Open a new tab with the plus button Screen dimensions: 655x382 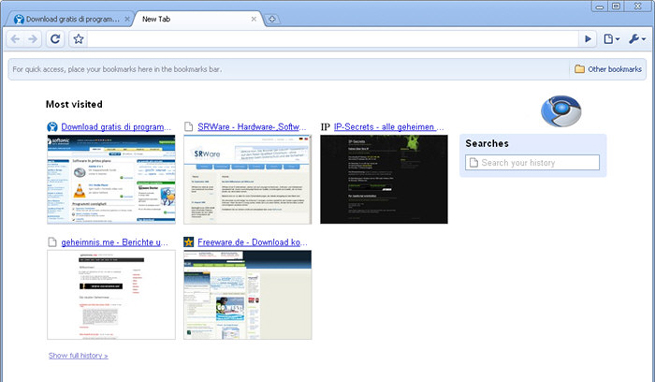(272, 19)
